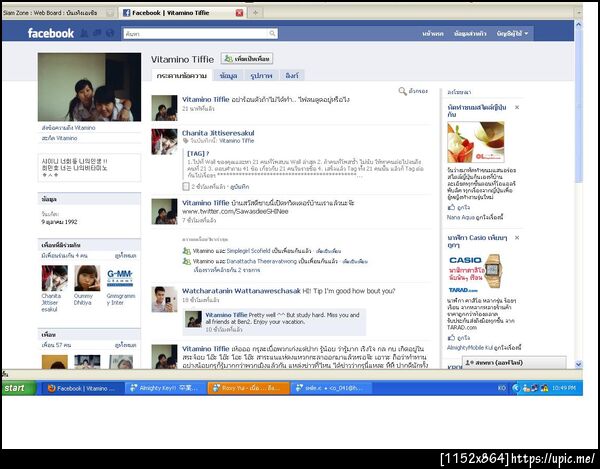Switch to the Wall tab
This screenshot has height=469, width=600.
click(181, 75)
